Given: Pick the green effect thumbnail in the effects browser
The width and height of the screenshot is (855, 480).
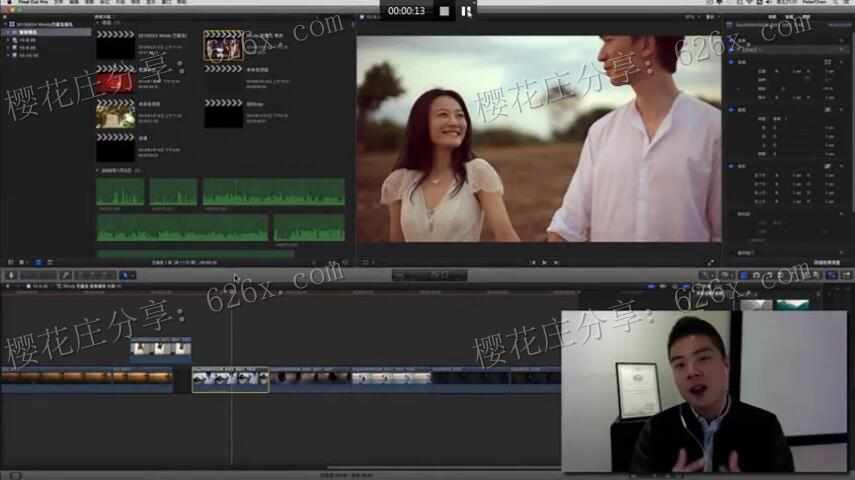Looking at the screenshot, I should click(x=792, y=304).
